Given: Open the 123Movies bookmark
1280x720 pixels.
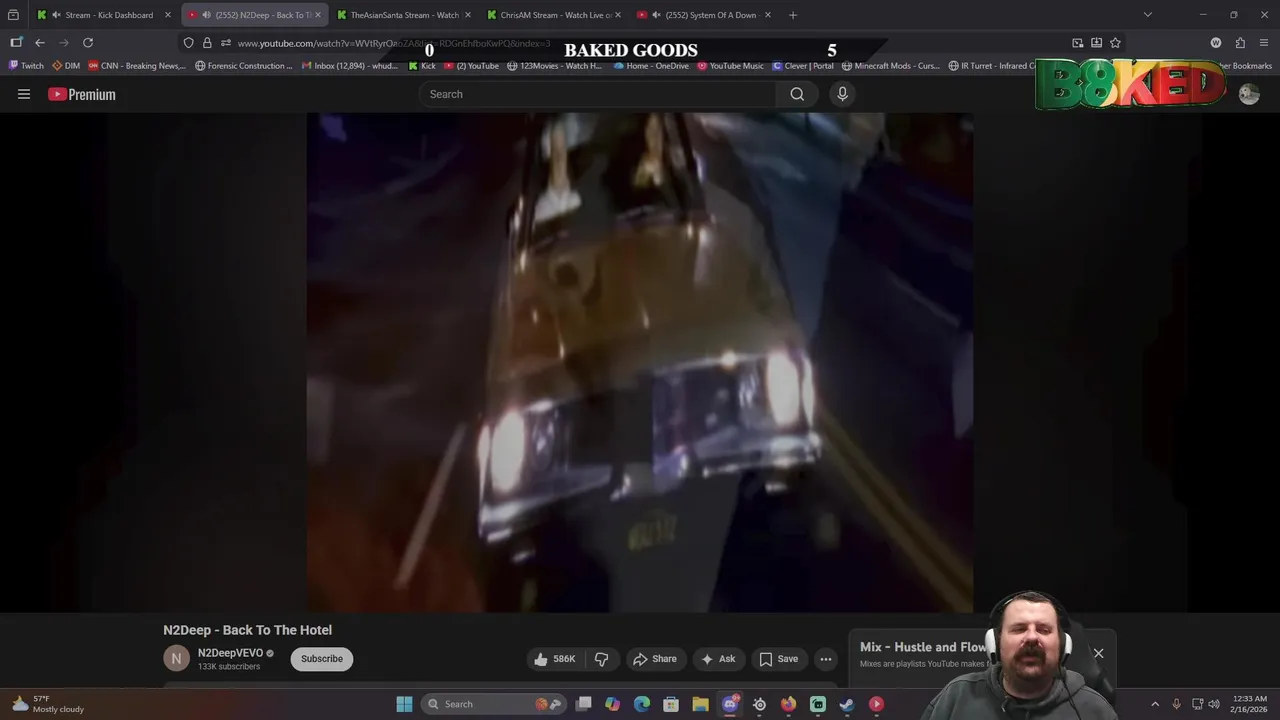Looking at the screenshot, I should (555, 66).
